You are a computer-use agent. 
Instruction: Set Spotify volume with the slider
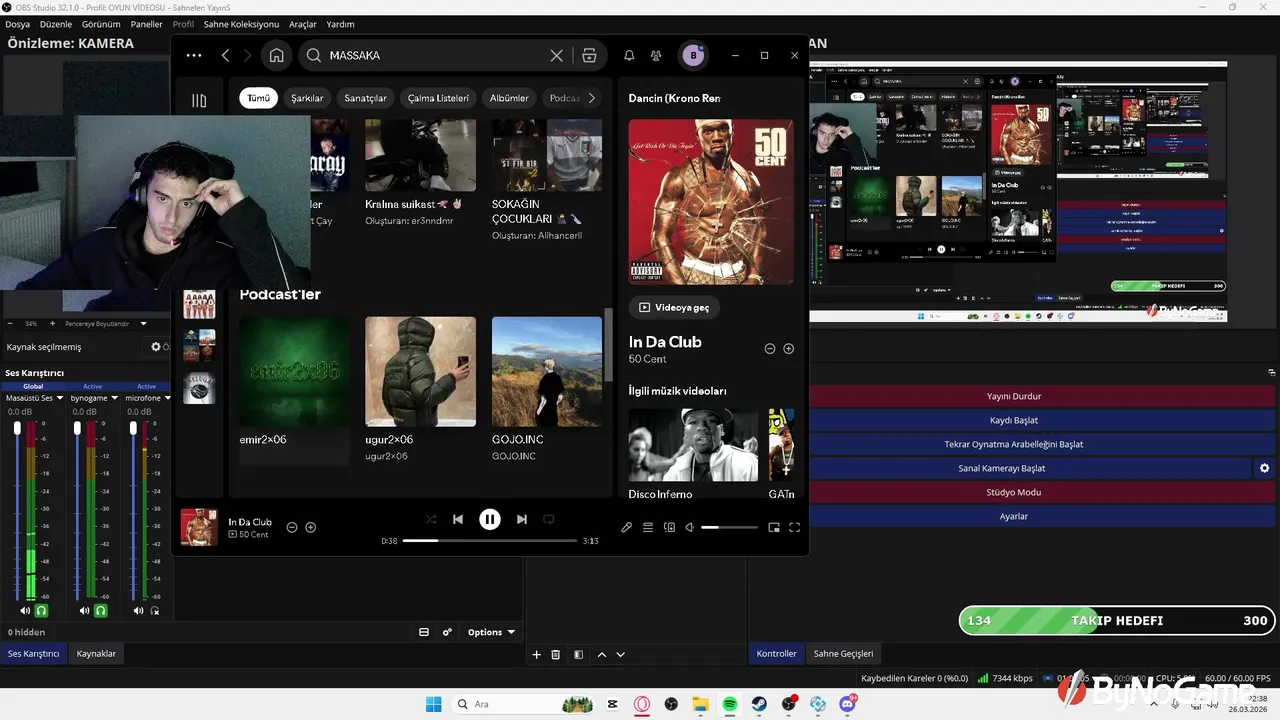click(x=729, y=527)
